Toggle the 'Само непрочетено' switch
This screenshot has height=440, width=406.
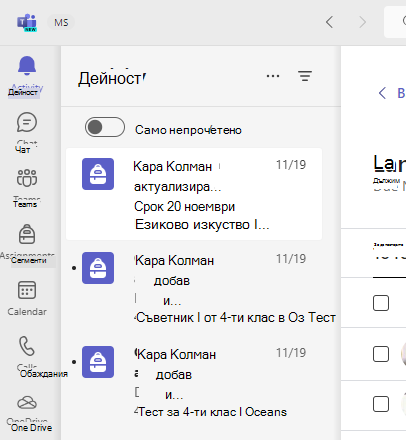click(x=105, y=127)
